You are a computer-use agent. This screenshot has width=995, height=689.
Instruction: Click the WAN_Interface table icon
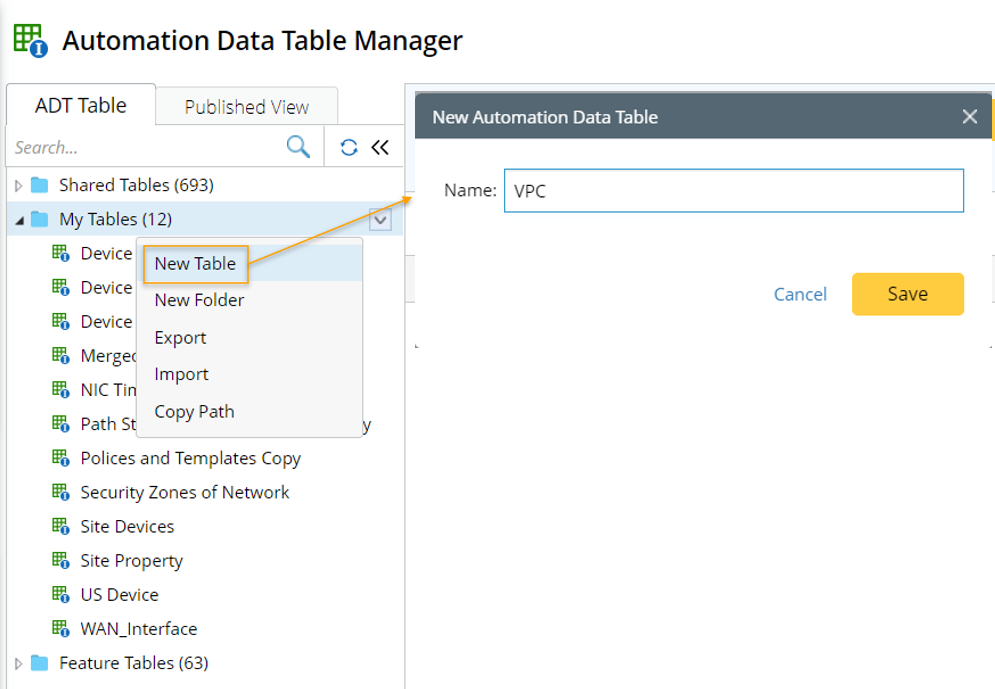(x=60, y=629)
